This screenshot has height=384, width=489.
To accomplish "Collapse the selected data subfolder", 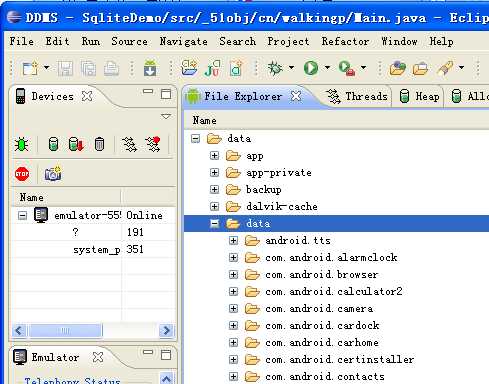I will [215, 223].
